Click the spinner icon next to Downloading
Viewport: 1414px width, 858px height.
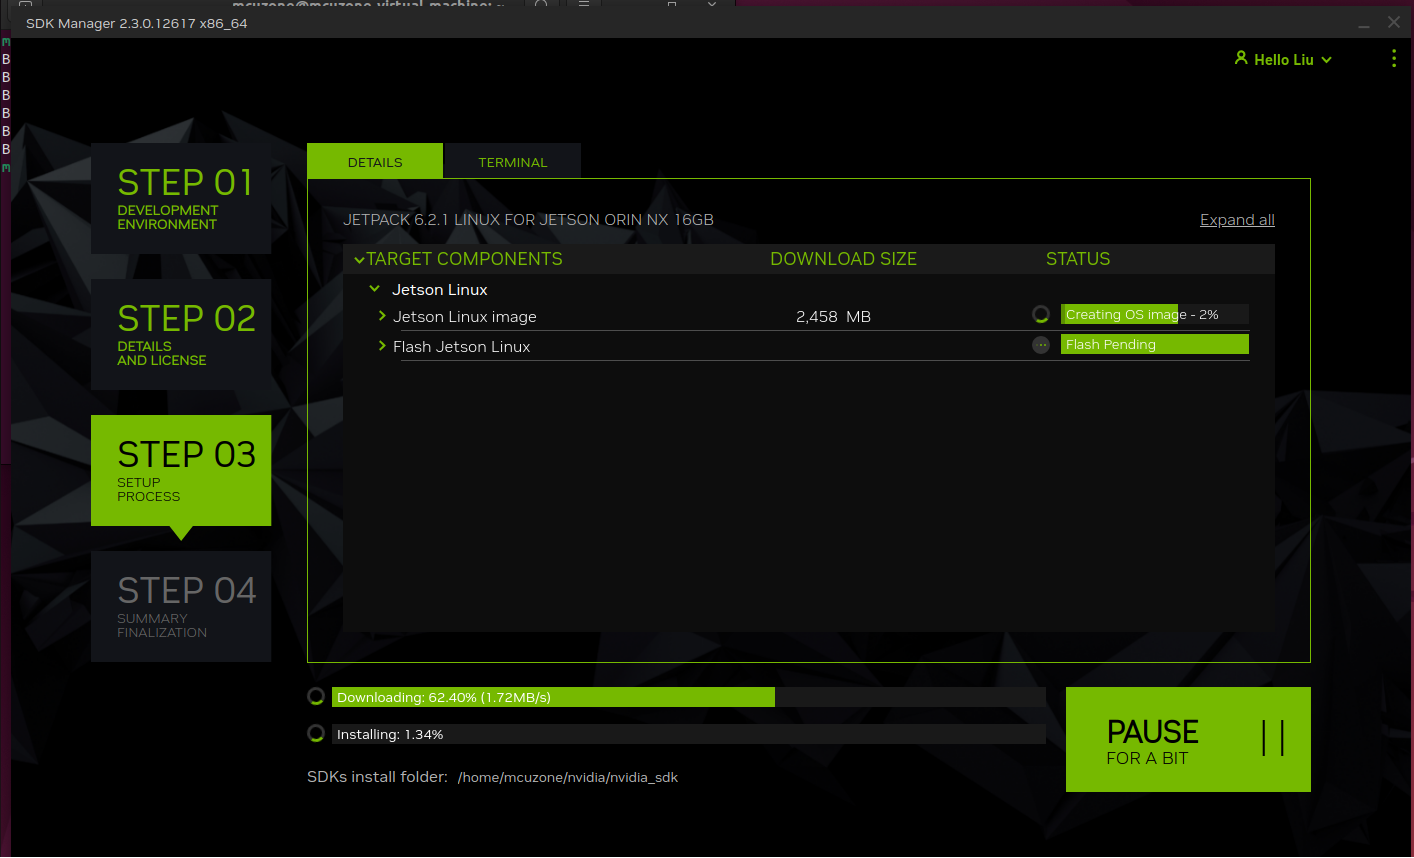point(316,697)
